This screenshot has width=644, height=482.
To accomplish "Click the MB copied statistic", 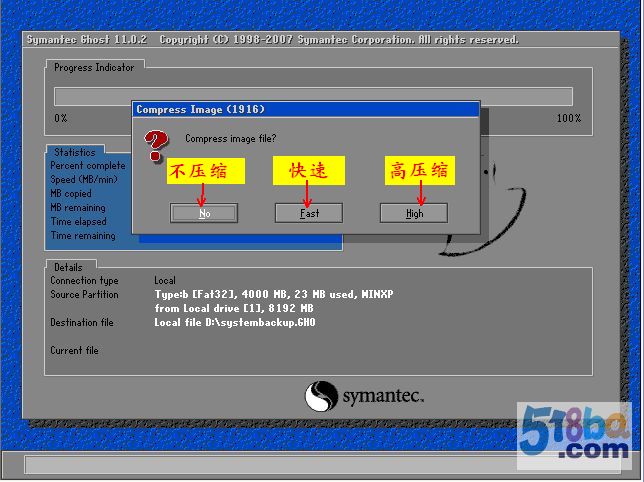I will tap(71, 193).
